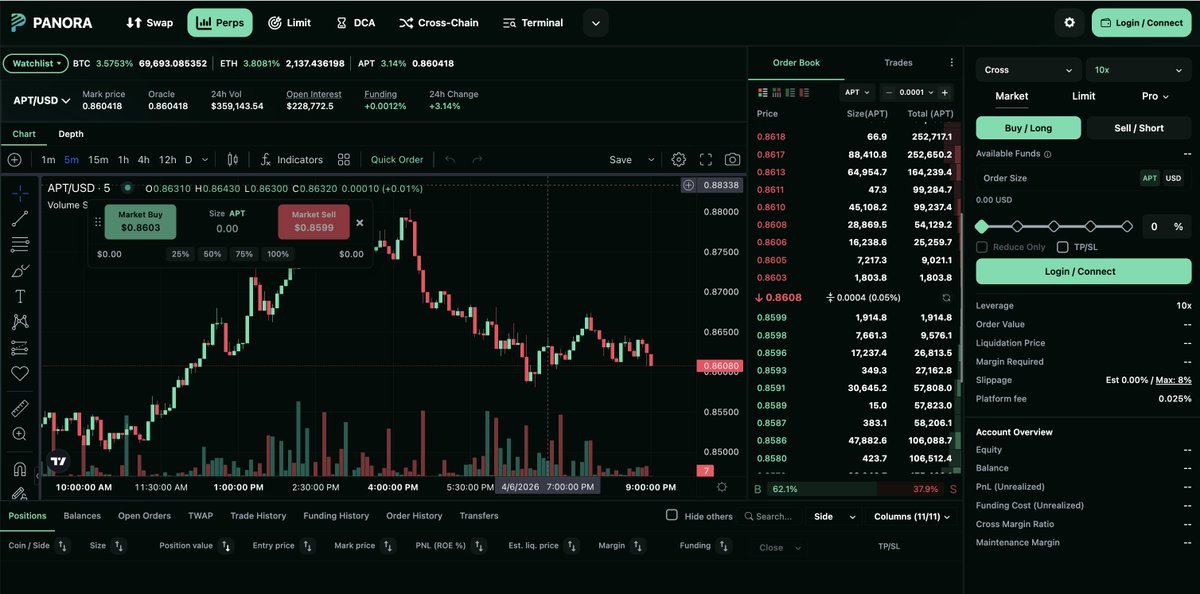Click the order size percentage slider track
This screenshot has height=594, width=1200.
[x=1055, y=227]
